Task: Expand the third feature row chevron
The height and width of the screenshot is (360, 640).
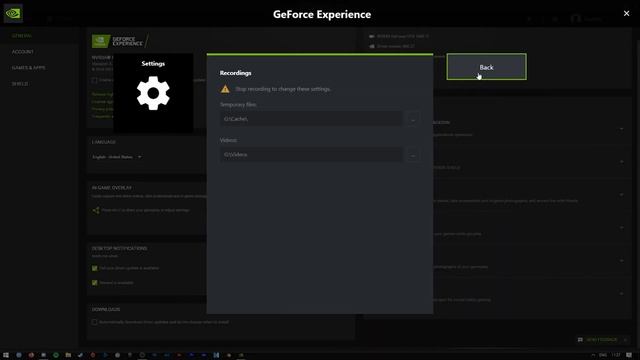Action: point(622,195)
